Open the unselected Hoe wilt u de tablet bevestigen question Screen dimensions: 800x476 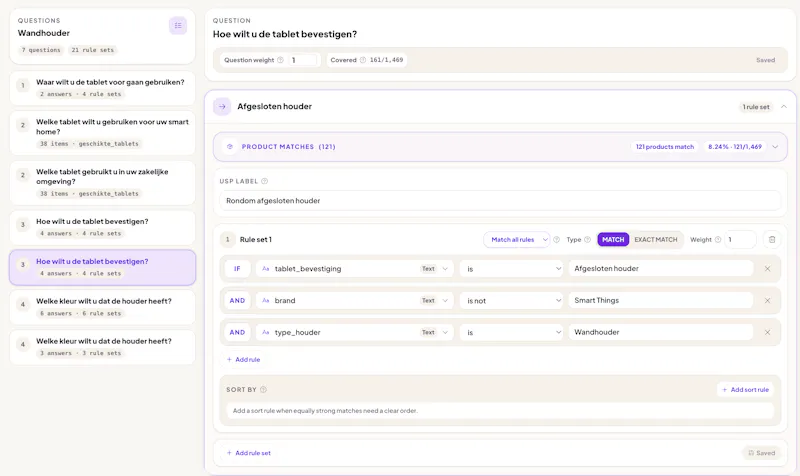103,228
